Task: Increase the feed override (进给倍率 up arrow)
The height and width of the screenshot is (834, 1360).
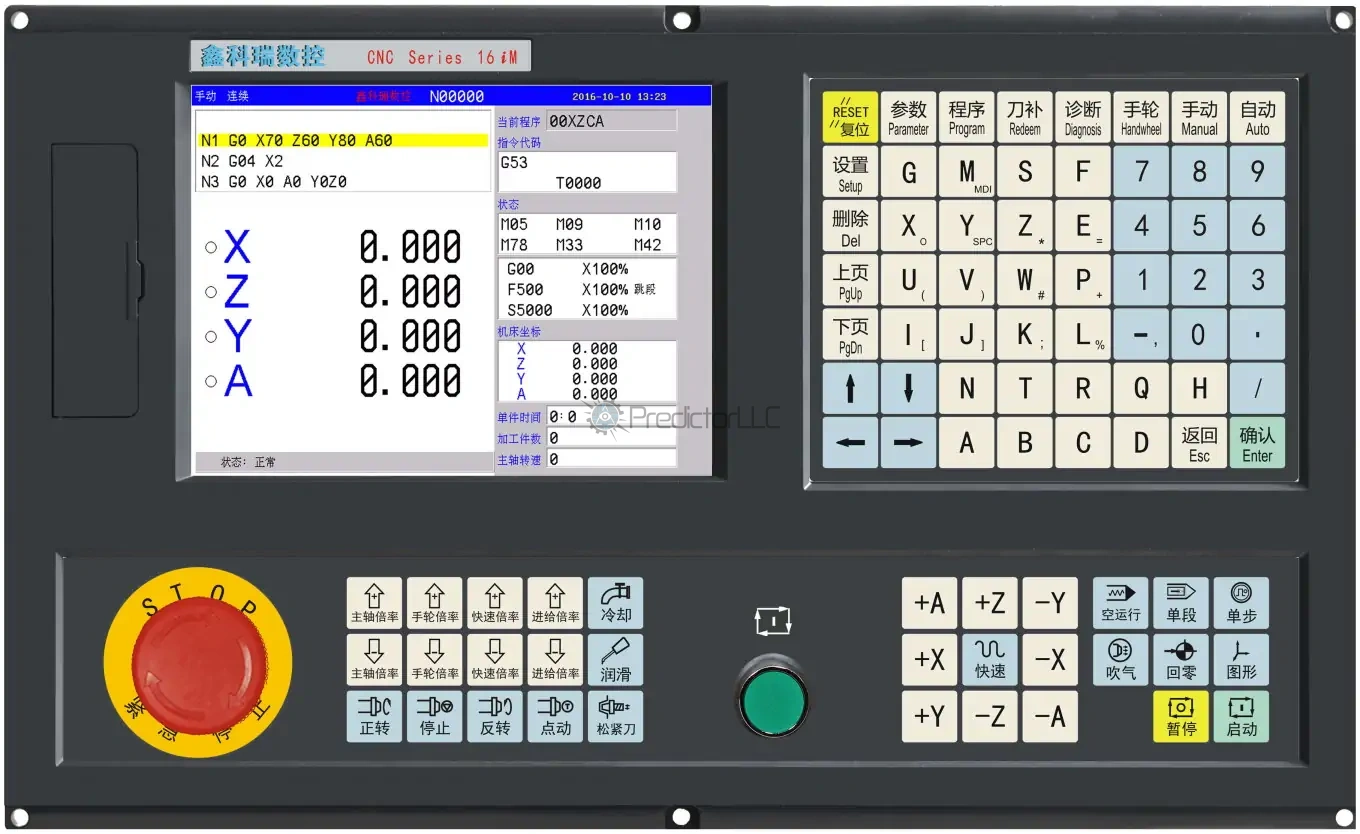Action: [555, 603]
